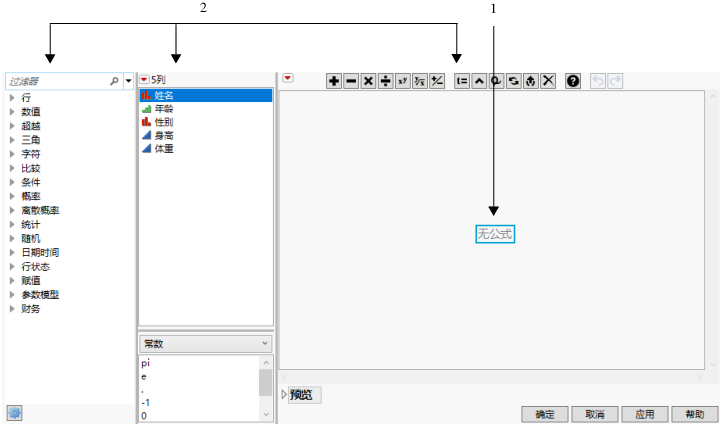
Task: Click the 预览 button
Action: click(x=304, y=395)
